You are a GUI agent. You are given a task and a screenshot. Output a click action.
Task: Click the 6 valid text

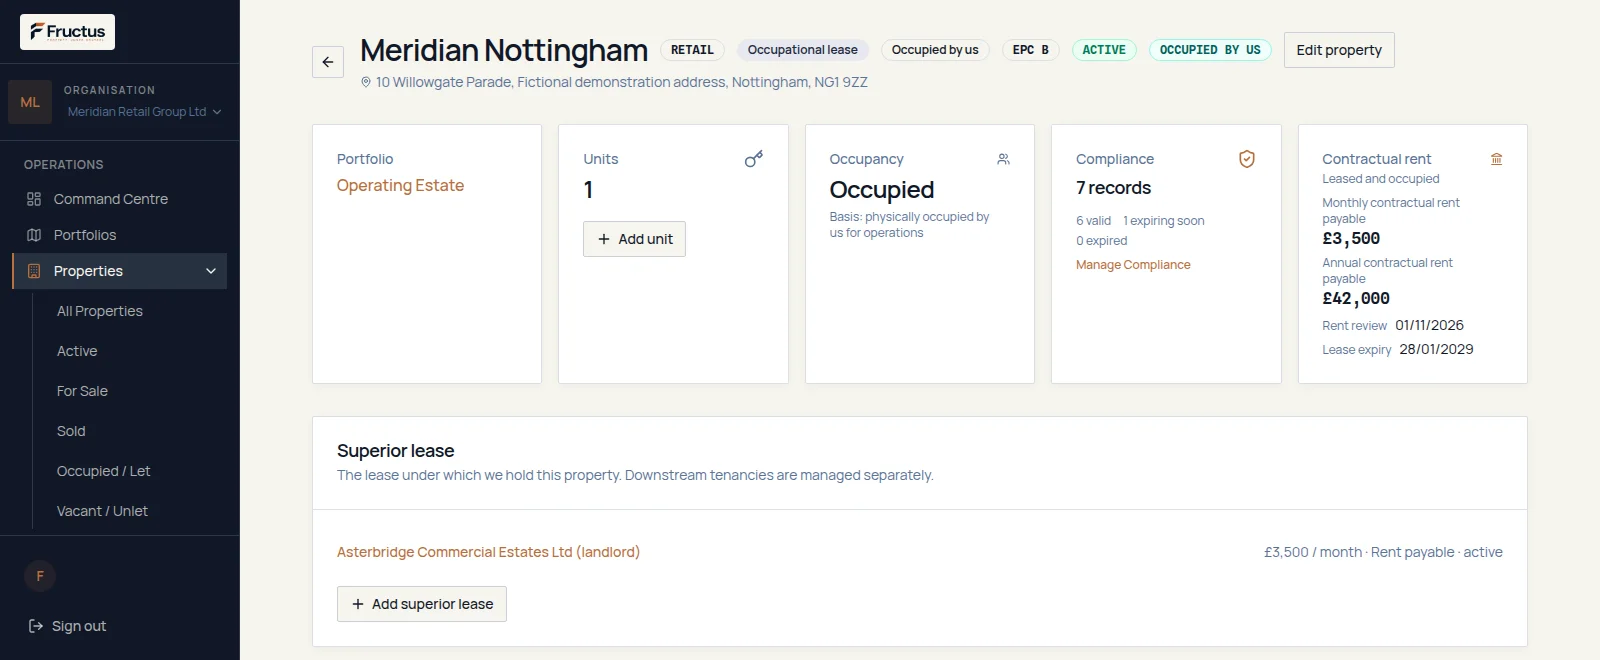point(1093,221)
